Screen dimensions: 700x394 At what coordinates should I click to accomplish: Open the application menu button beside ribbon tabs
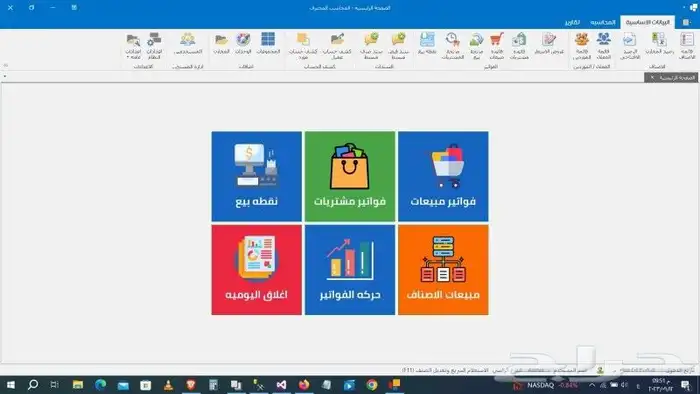pyautogui.click(x=686, y=22)
